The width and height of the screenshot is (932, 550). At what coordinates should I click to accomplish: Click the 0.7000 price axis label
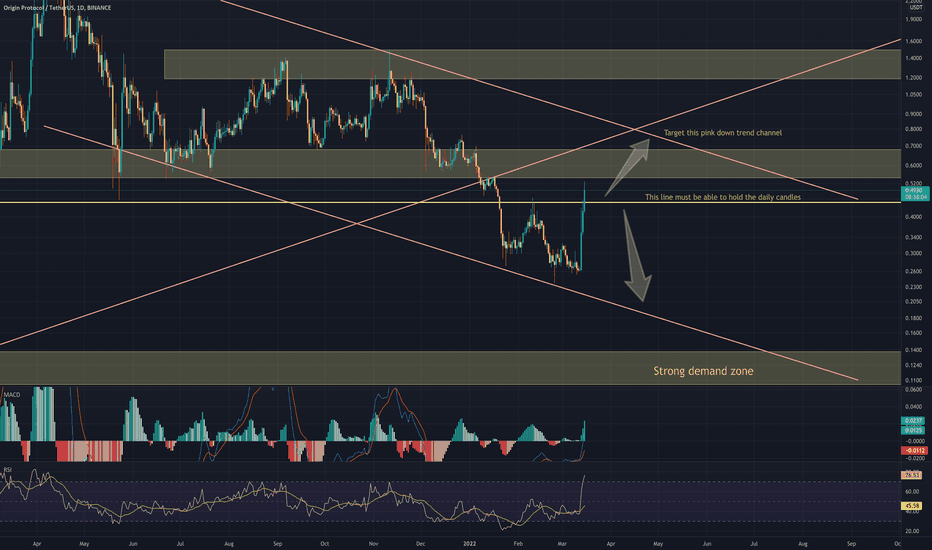point(914,146)
